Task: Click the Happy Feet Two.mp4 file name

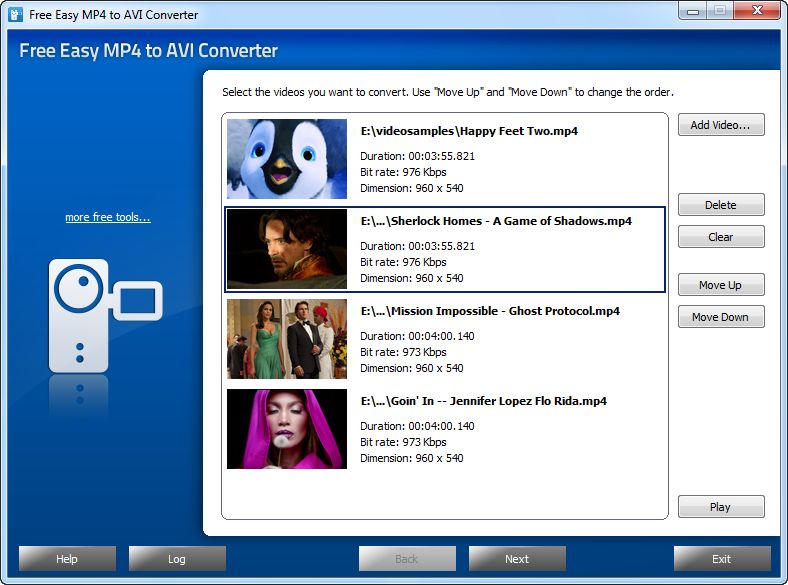Action: (469, 131)
